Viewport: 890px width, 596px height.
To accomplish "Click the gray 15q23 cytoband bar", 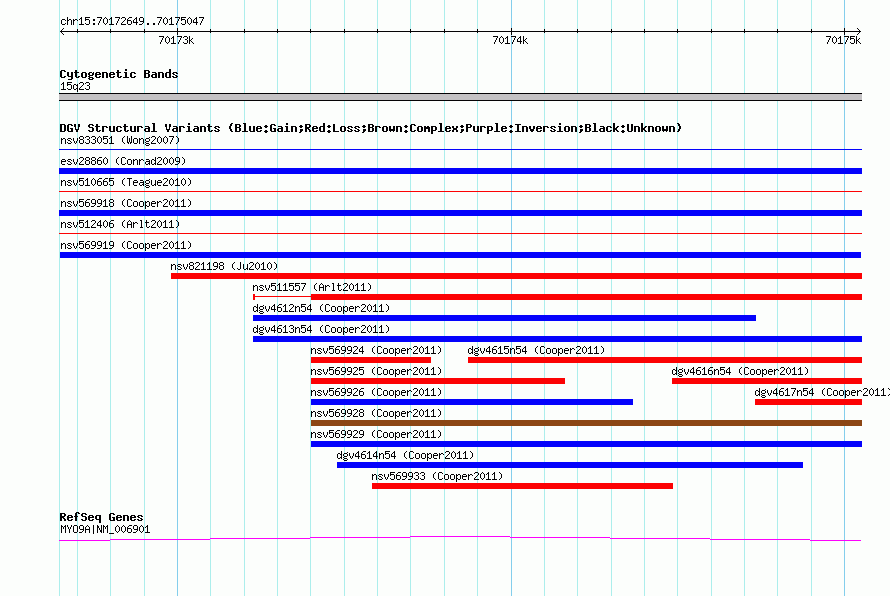I will (460, 97).
